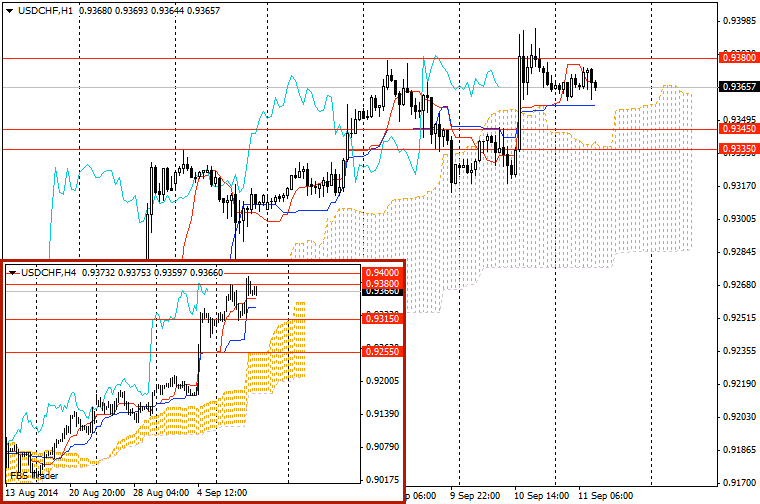Click the 10 Sep 14:00 time label
The image size is (760, 504).
tap(540, 494)
